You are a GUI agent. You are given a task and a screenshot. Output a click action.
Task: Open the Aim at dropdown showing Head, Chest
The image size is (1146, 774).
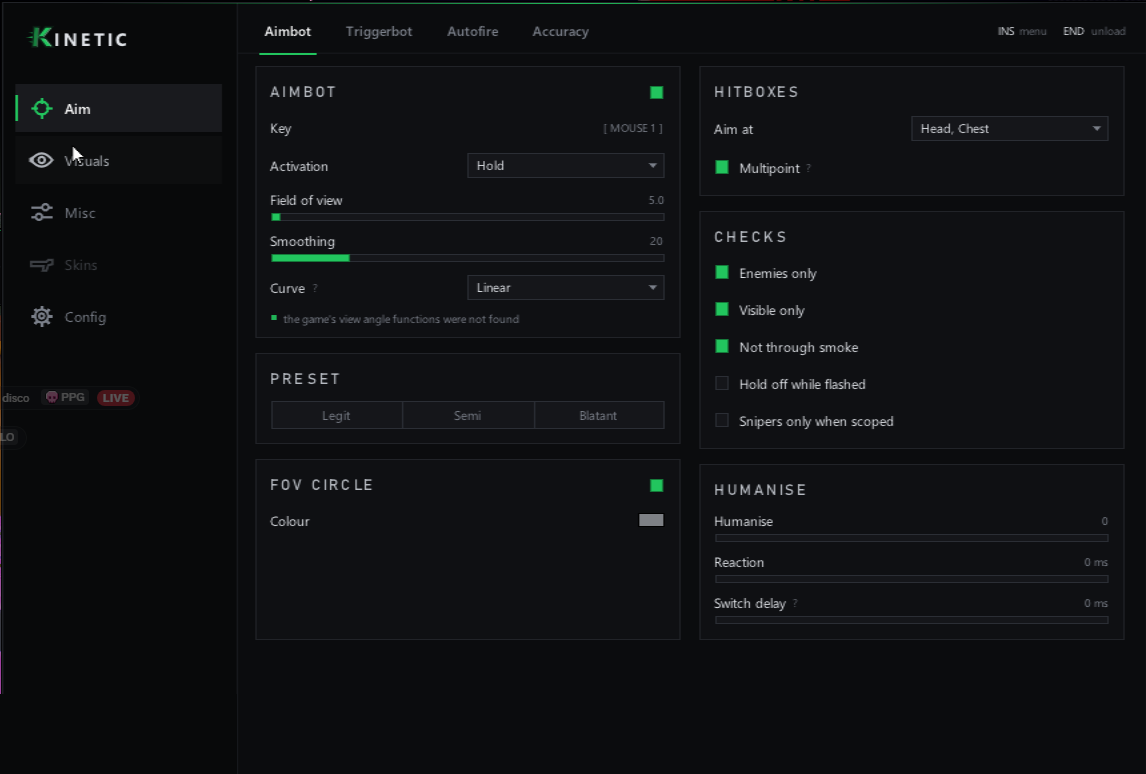click(x=1009, y=129)
